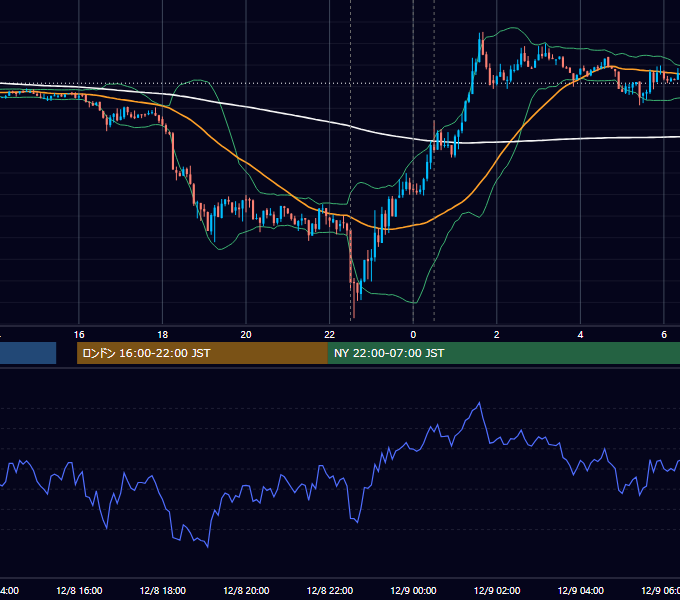
Task: Click hour label 6 under price chart
Action: [664, 335]
